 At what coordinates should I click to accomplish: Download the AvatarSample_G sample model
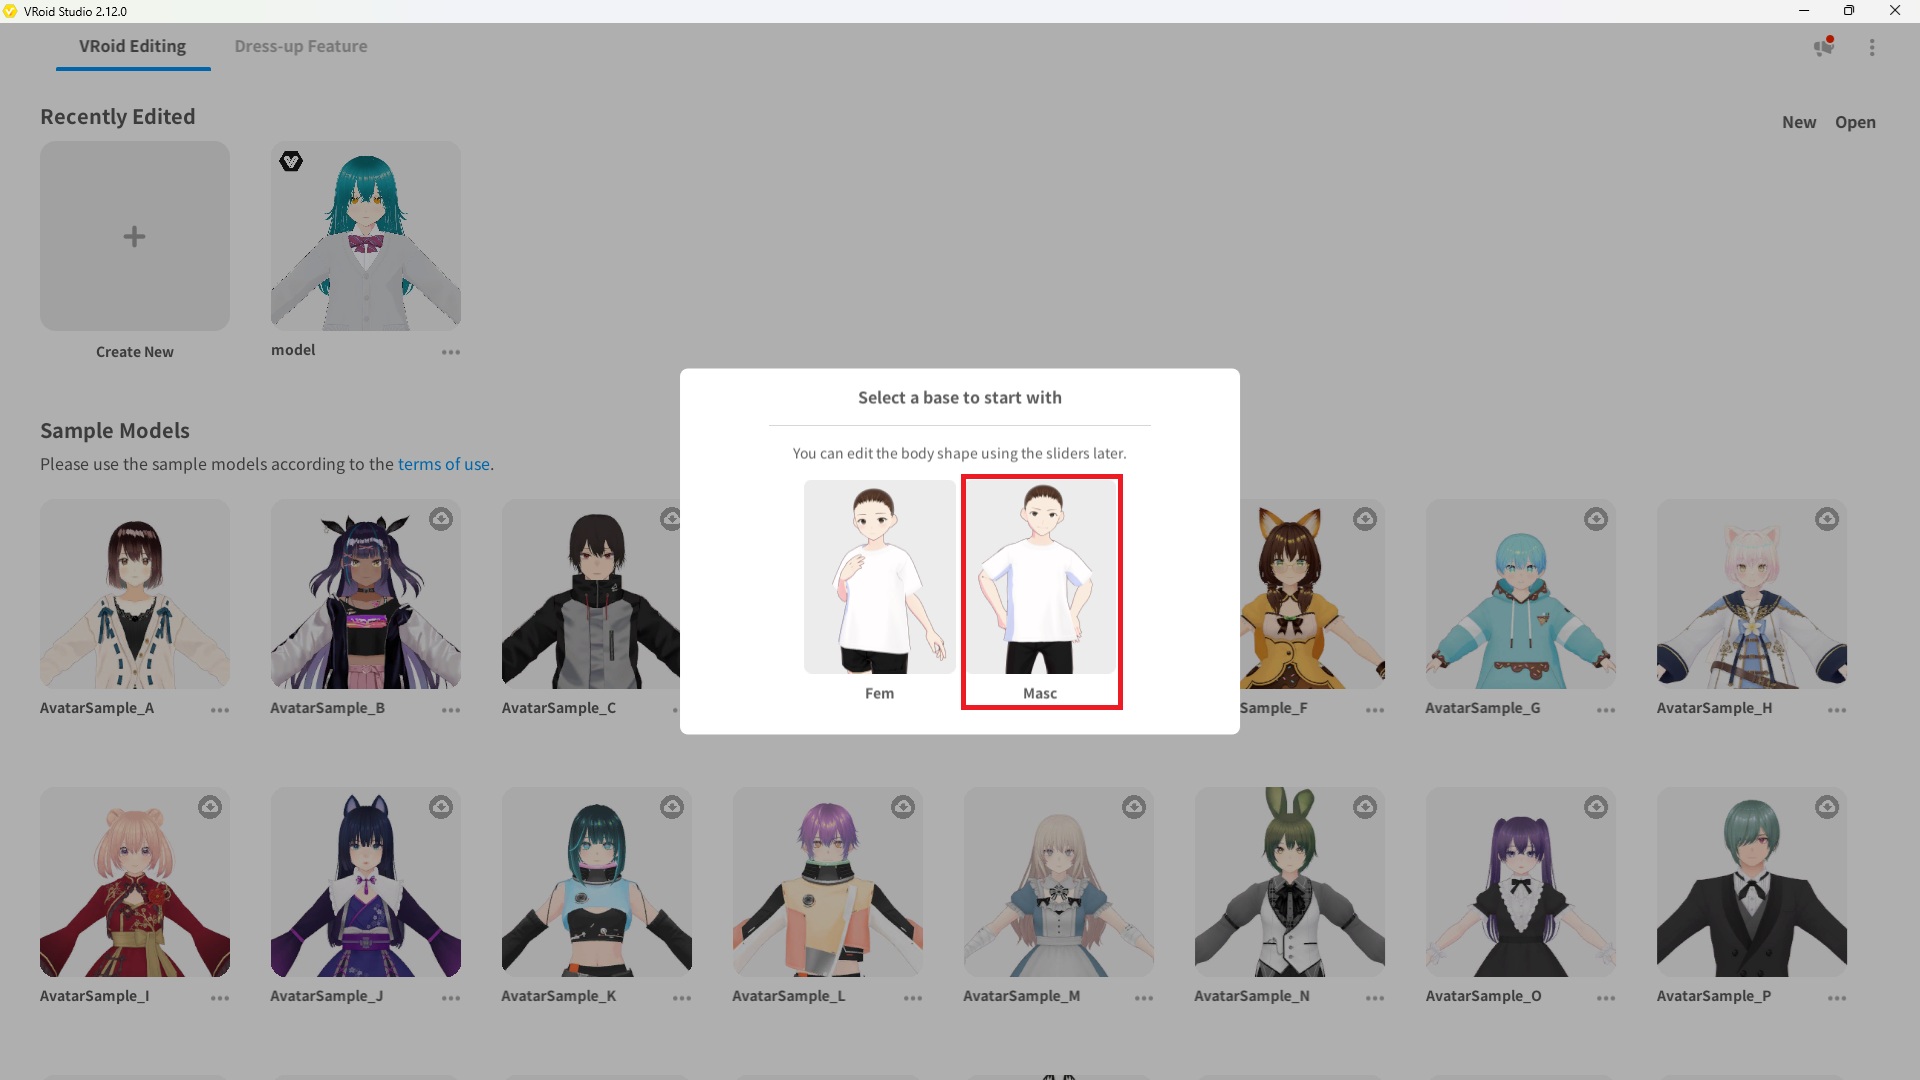1595,519
